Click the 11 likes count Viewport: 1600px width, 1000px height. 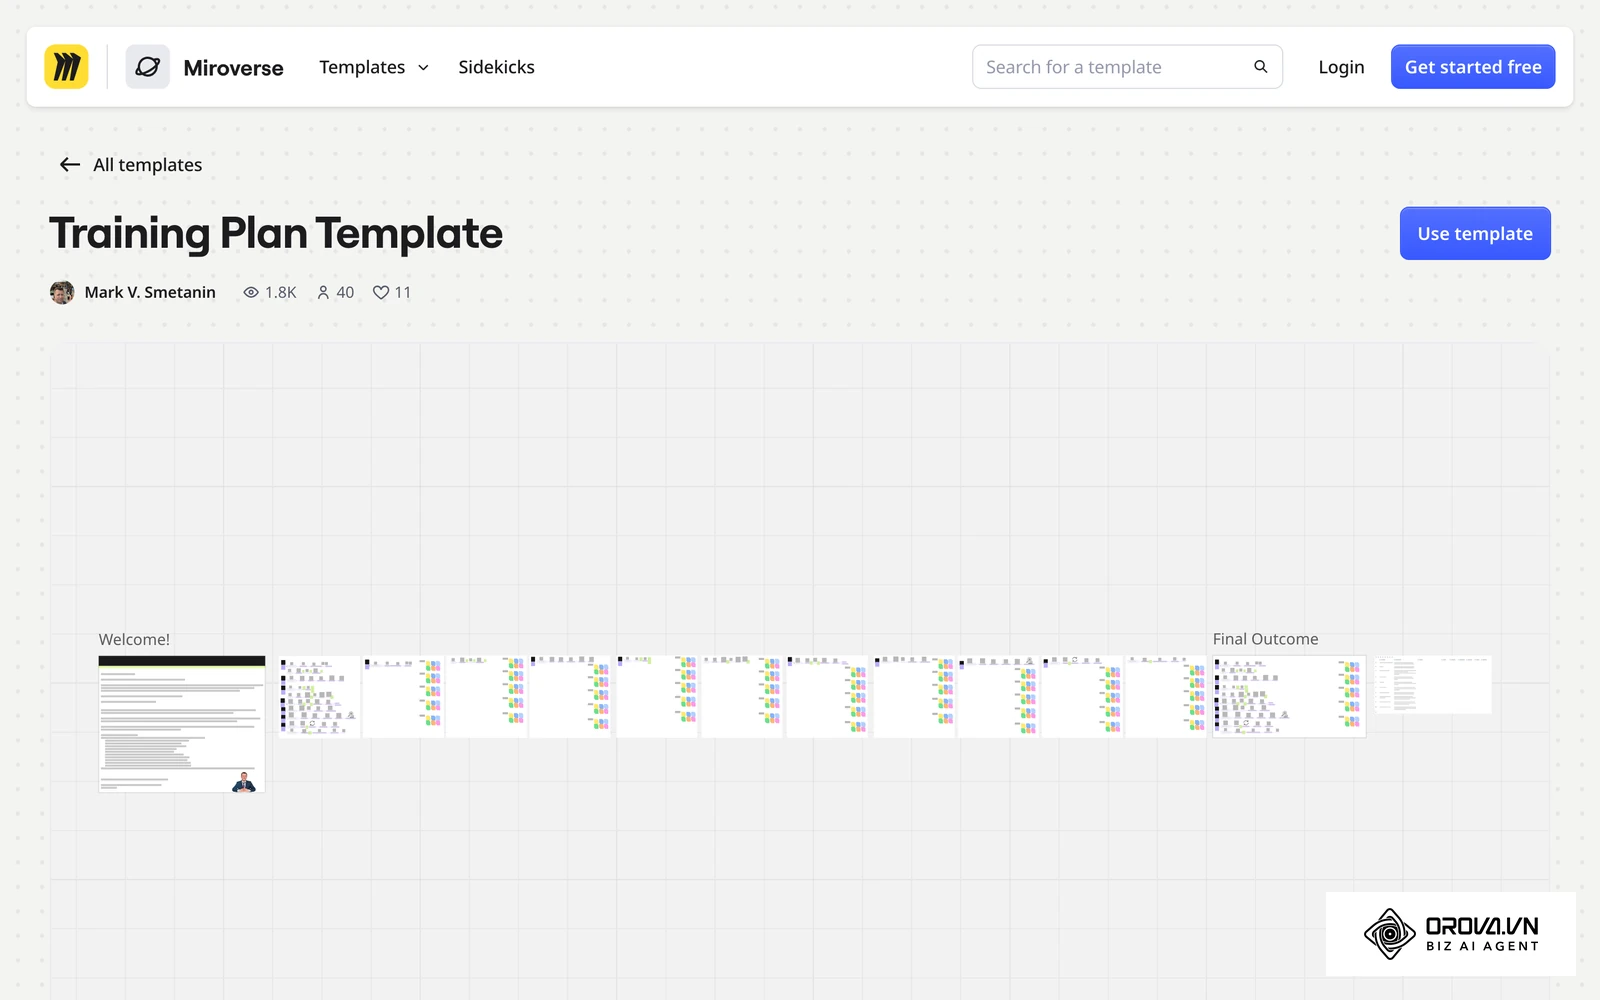pyautogui.click(x=403, y=292)
